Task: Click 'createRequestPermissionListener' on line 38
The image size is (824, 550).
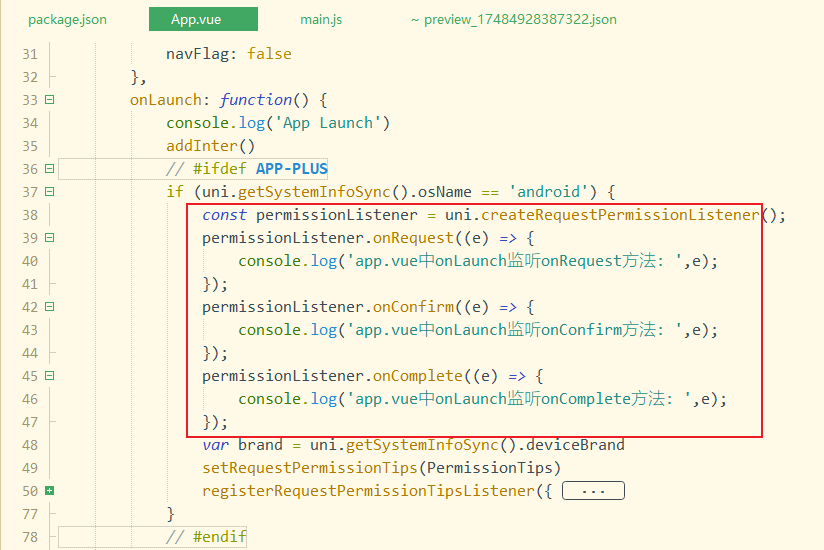Action: tap(620, 215)
